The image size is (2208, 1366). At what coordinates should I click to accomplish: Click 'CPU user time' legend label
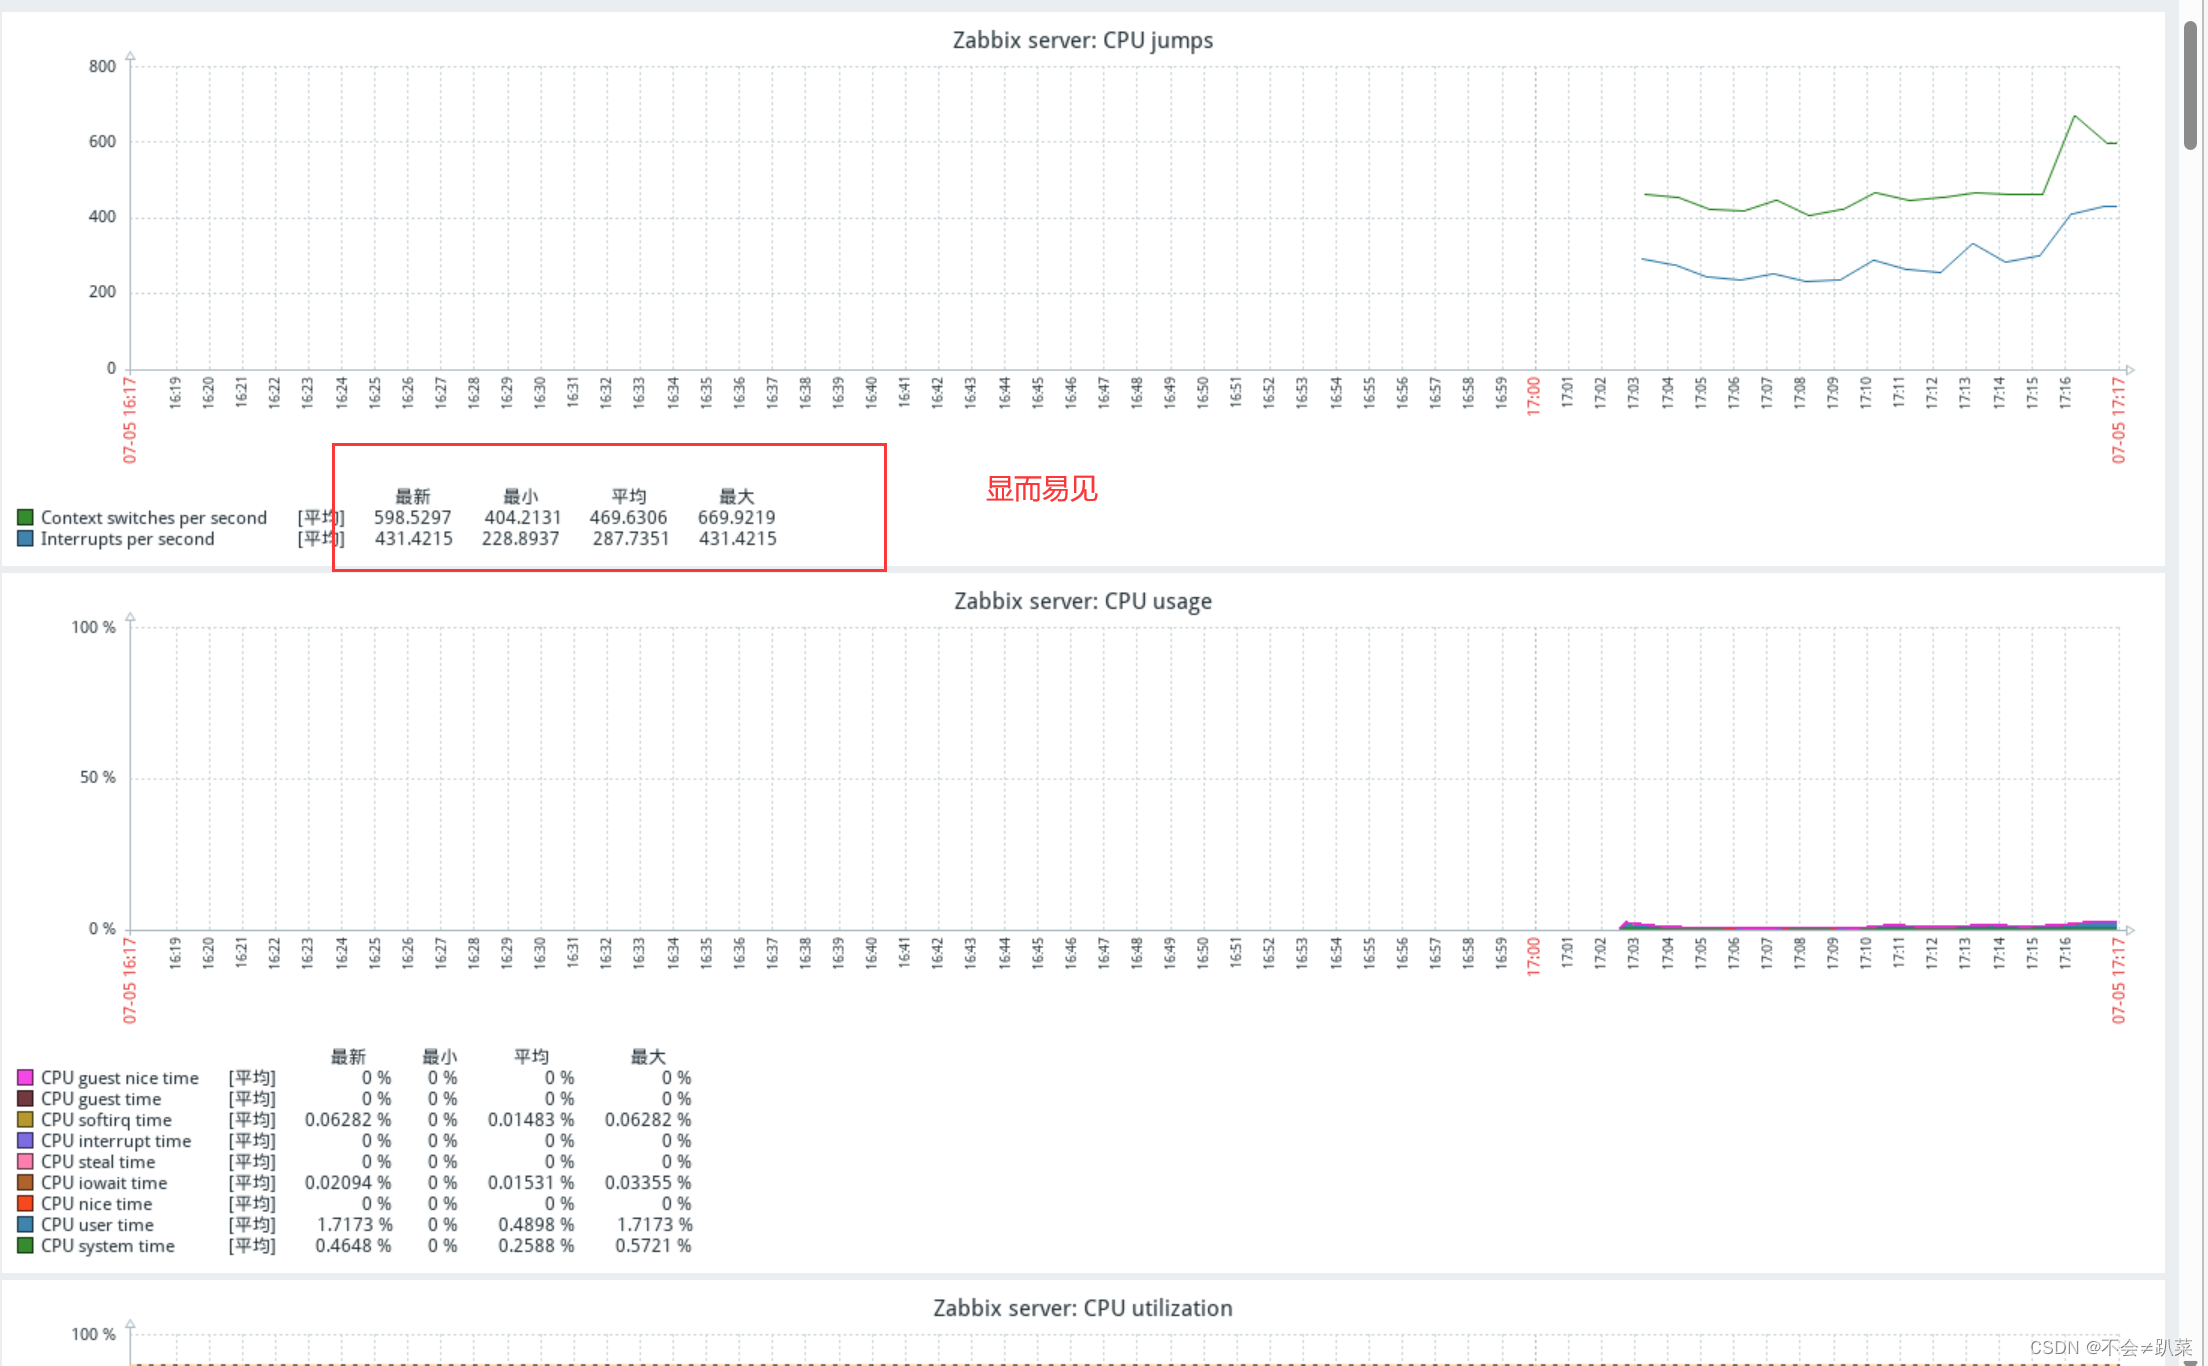tap(97, 1225)
